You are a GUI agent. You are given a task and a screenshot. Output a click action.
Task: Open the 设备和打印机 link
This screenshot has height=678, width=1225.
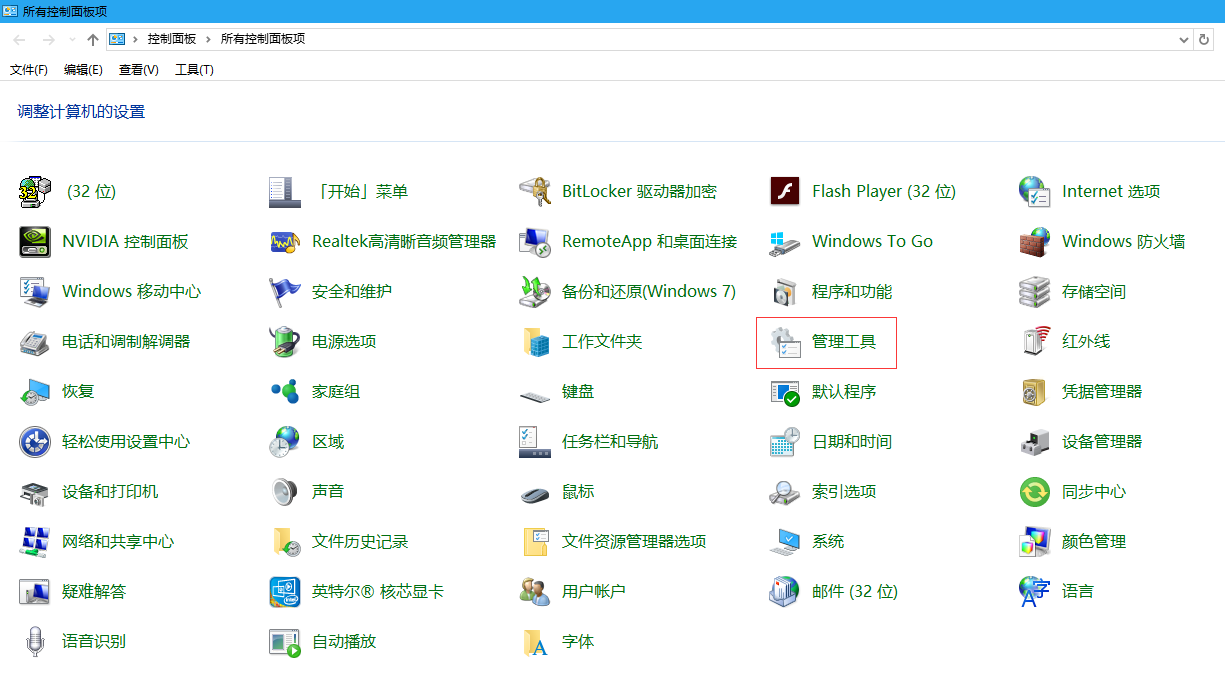(110, 491)
